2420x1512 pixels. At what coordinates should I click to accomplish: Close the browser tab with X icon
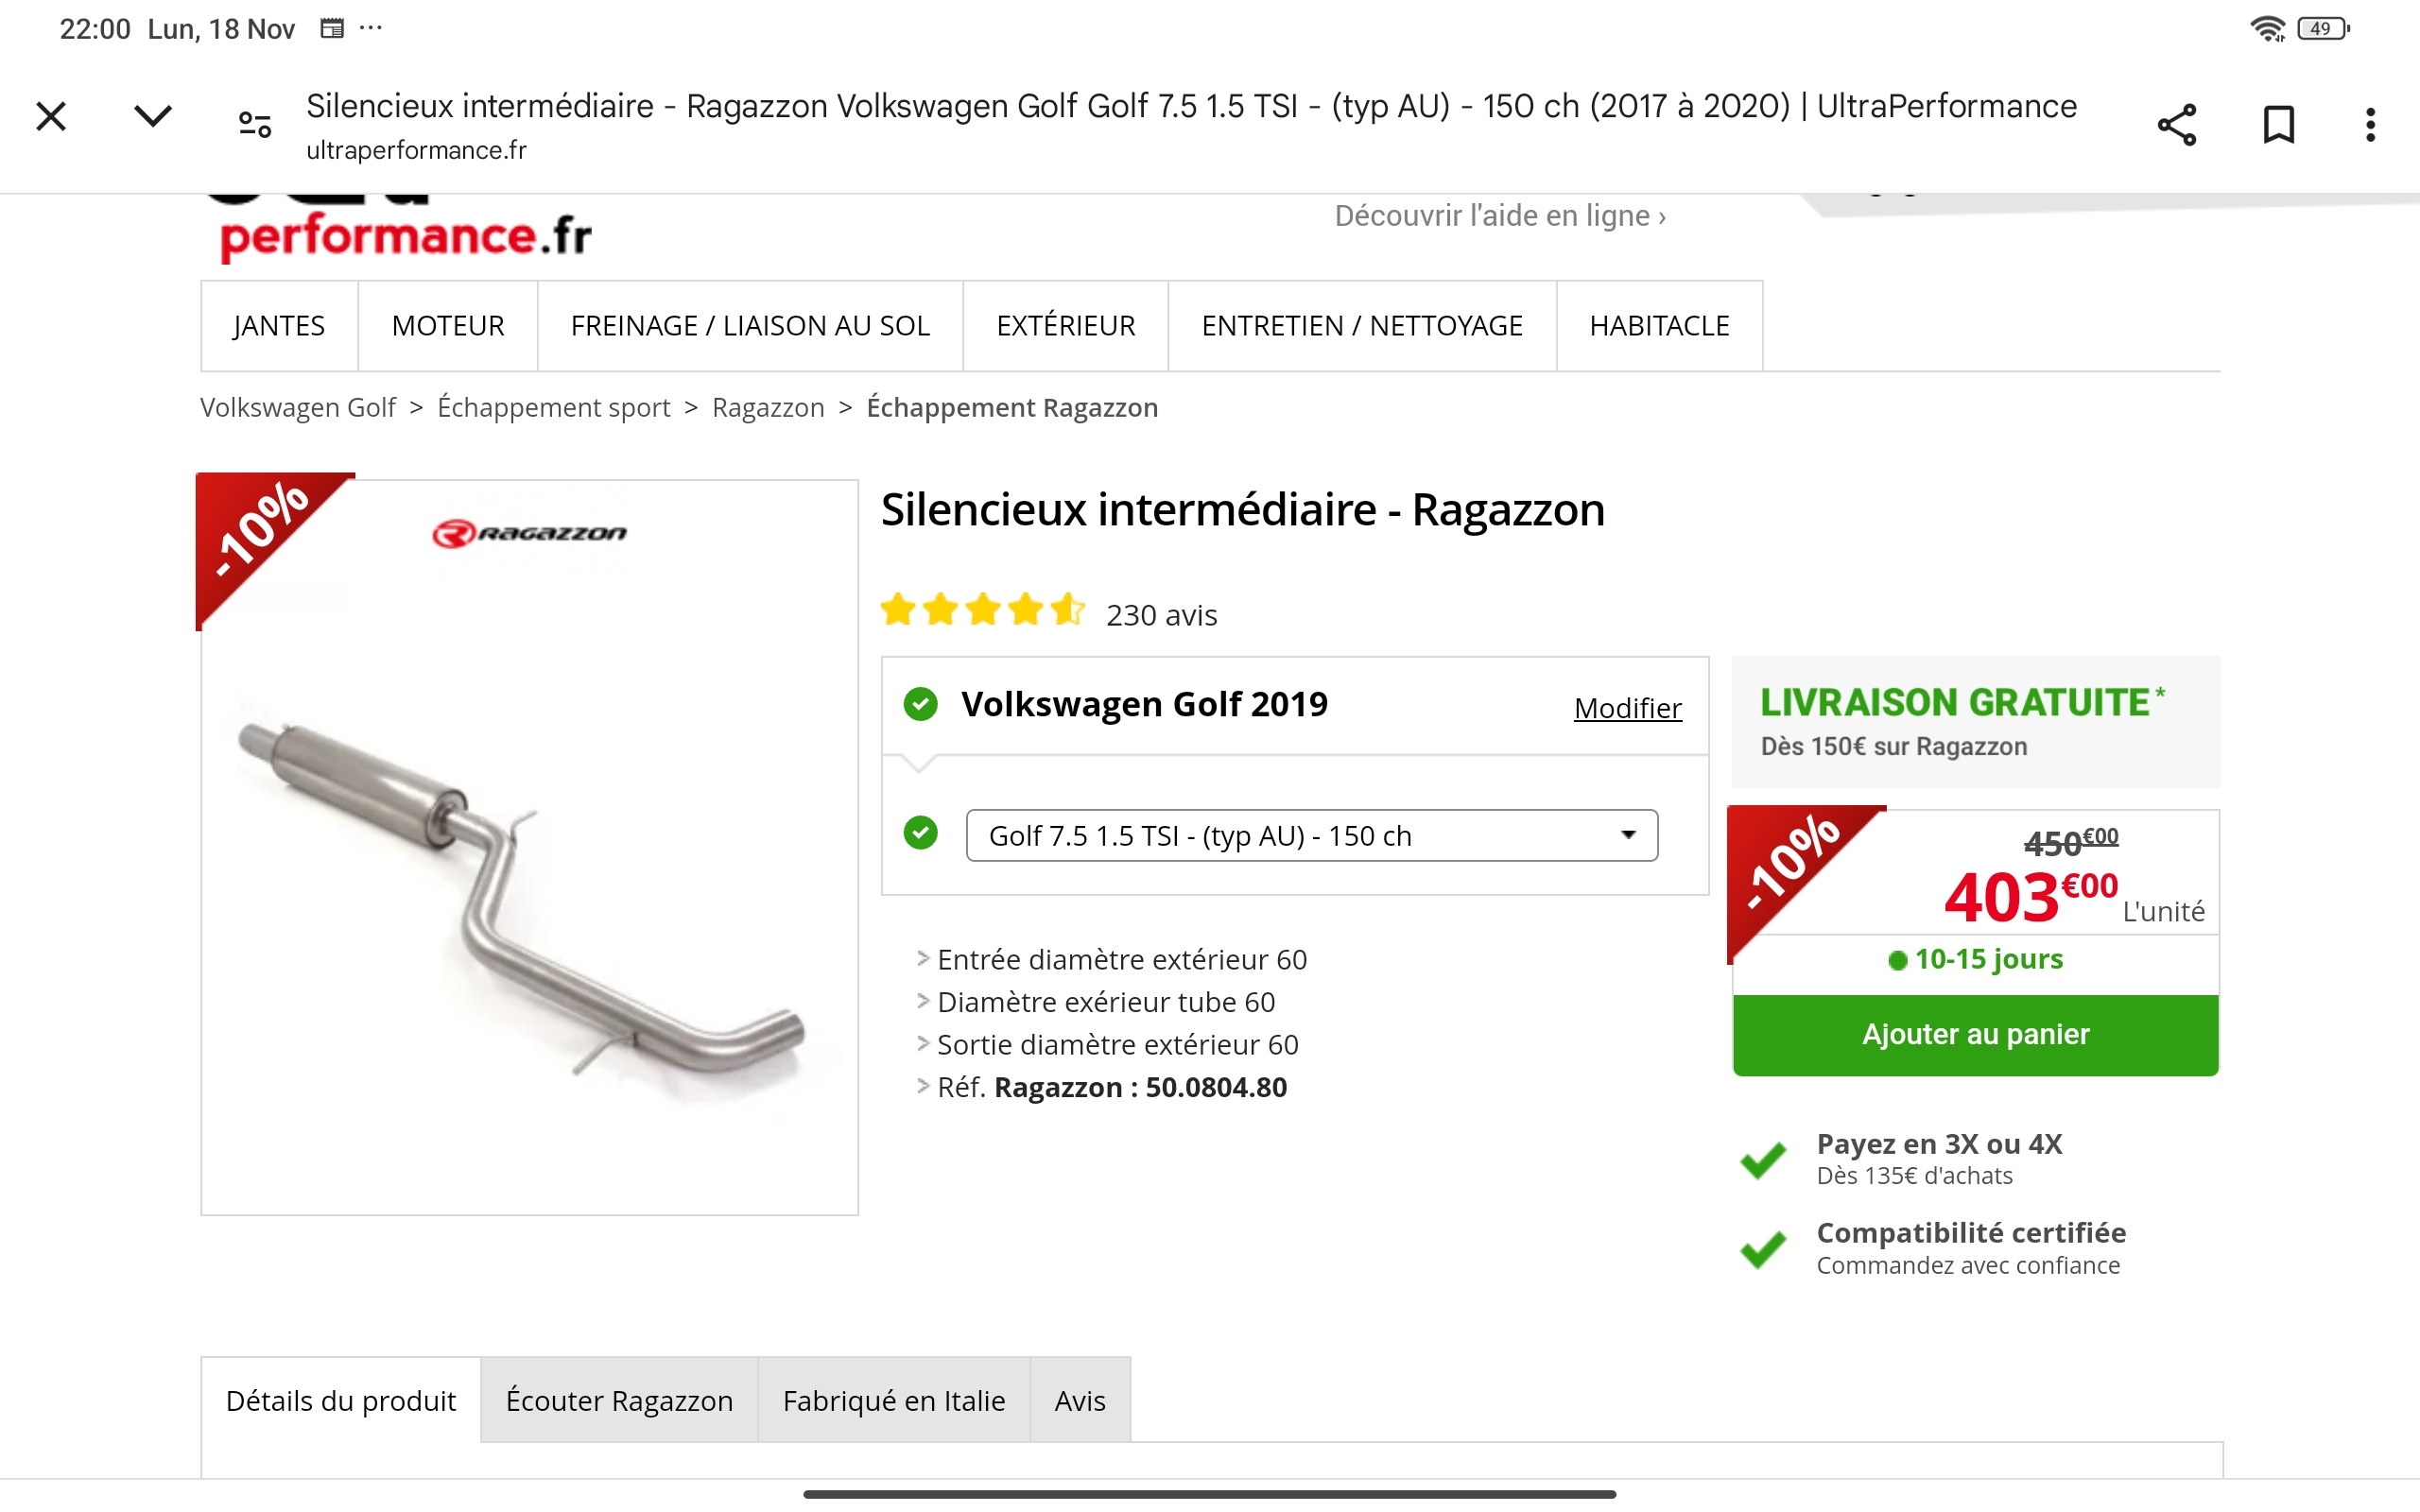coord(51,116)
